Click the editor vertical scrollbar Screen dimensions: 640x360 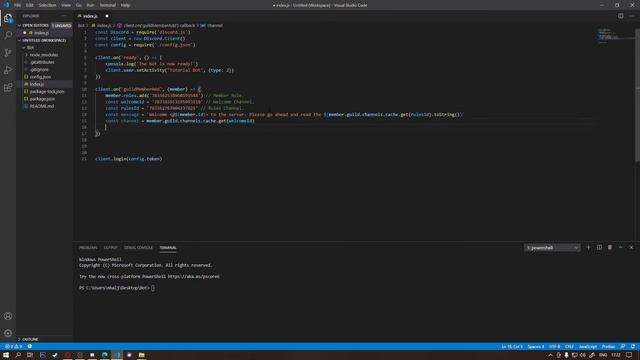pyautogui.click(x=638, y=96)
